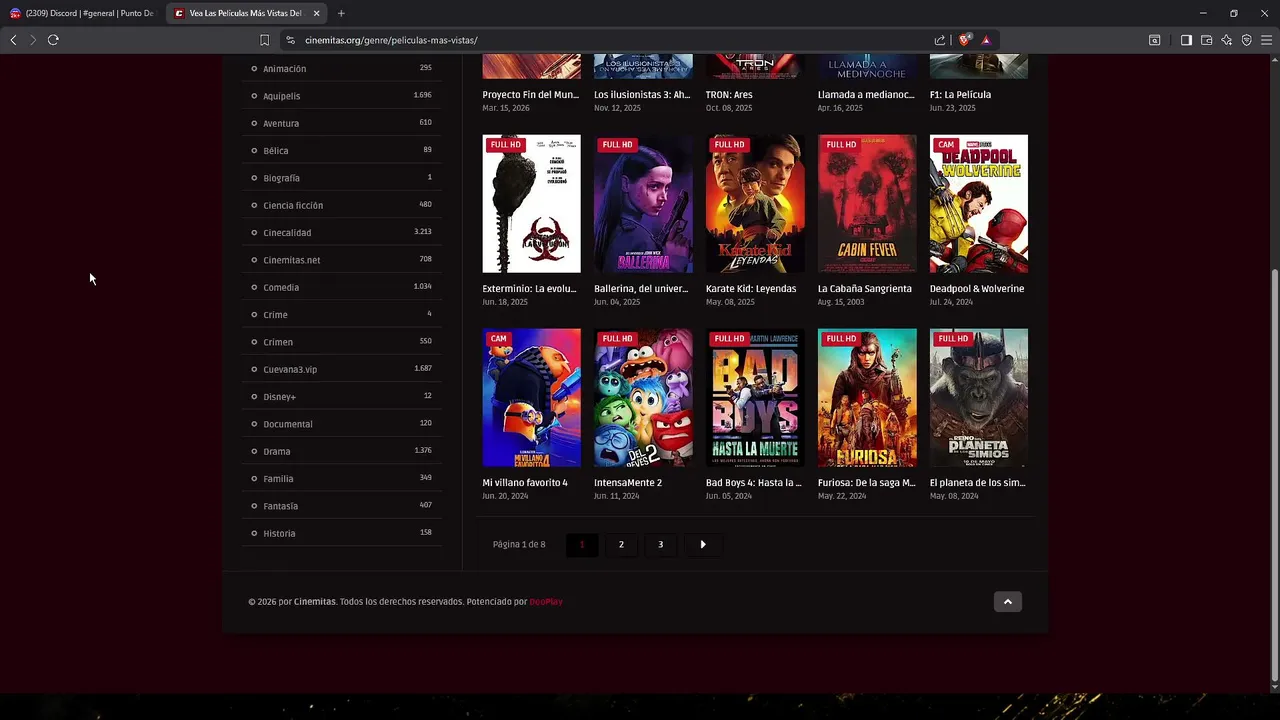Click the back-to-top arrow button in the footer
The width and height of the screenshot is (1280, 720).
pyautogui.click(x=1008, y=601)
